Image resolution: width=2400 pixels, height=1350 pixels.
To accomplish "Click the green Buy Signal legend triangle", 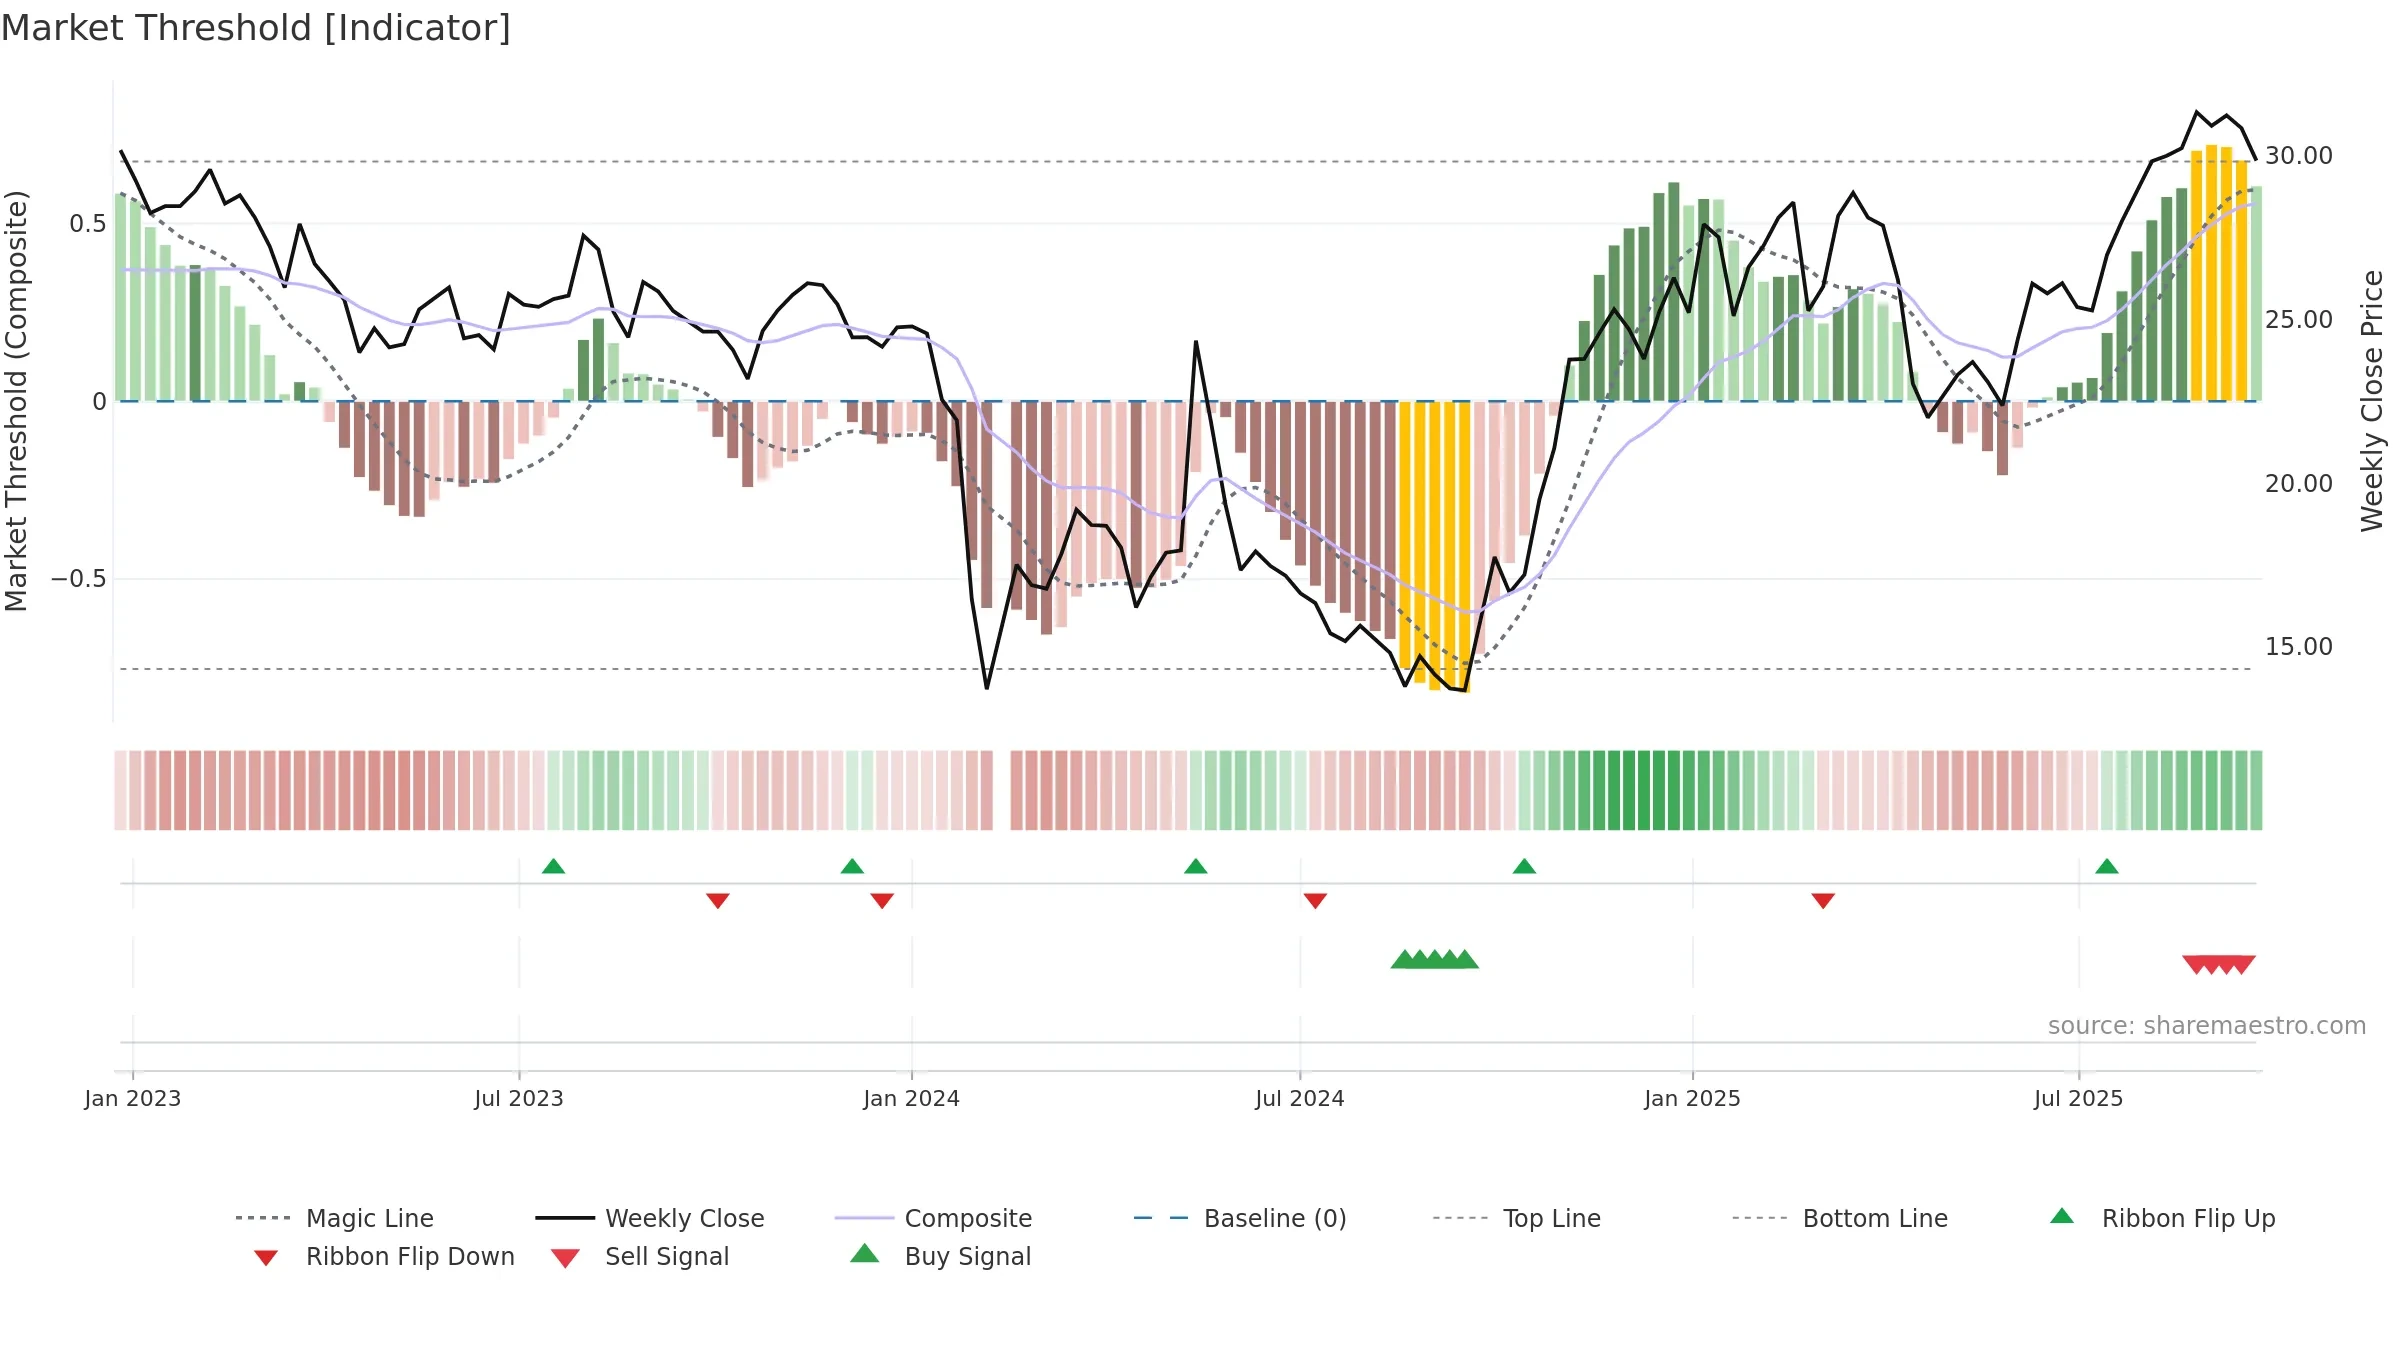I will (865, 1253).
